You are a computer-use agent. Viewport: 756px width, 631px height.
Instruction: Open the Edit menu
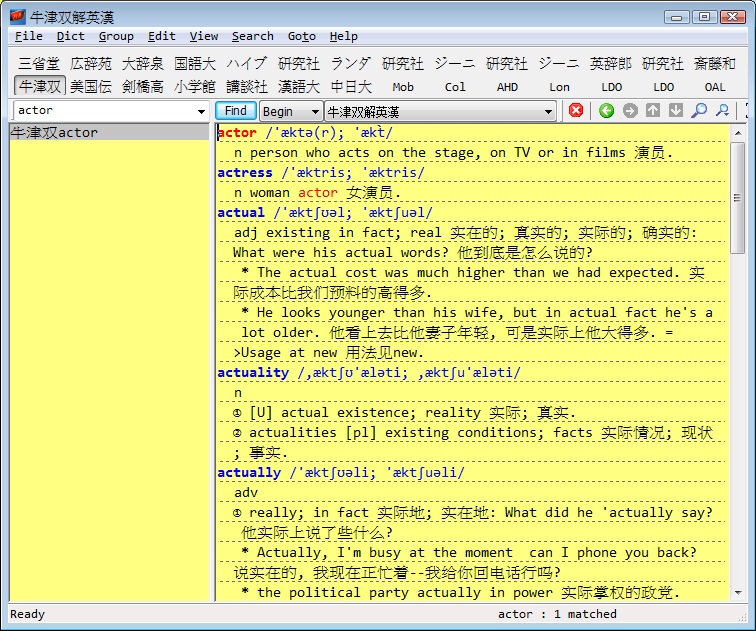pos(162,36)
